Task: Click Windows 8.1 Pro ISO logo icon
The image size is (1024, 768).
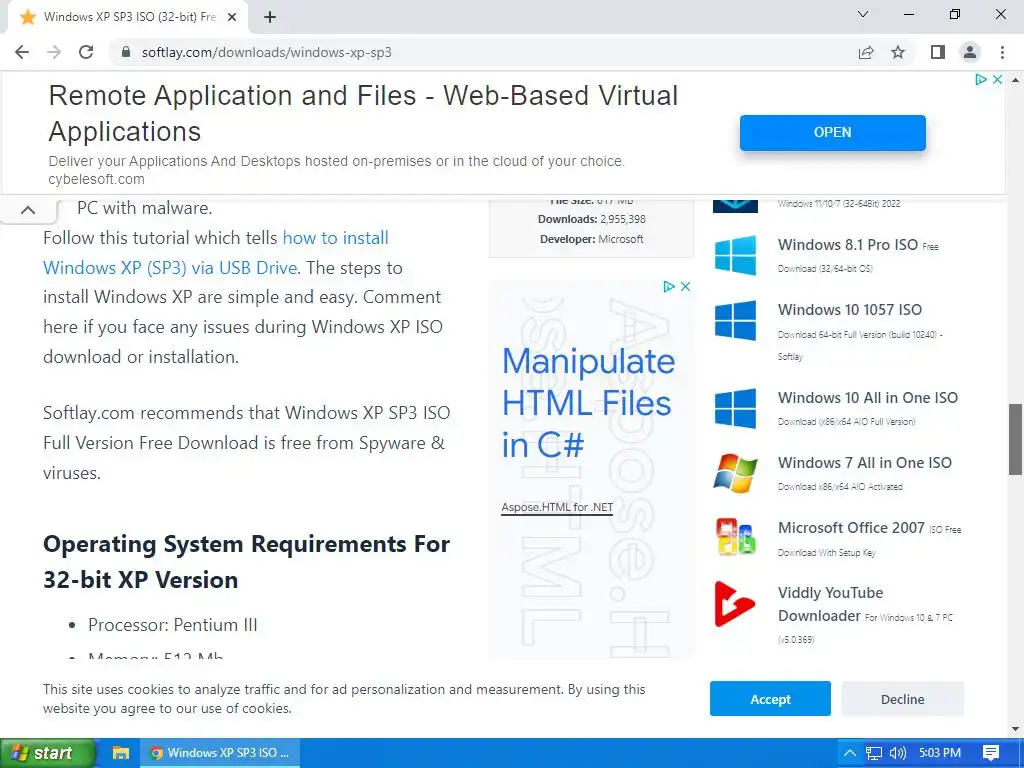Action: point(735,255)
